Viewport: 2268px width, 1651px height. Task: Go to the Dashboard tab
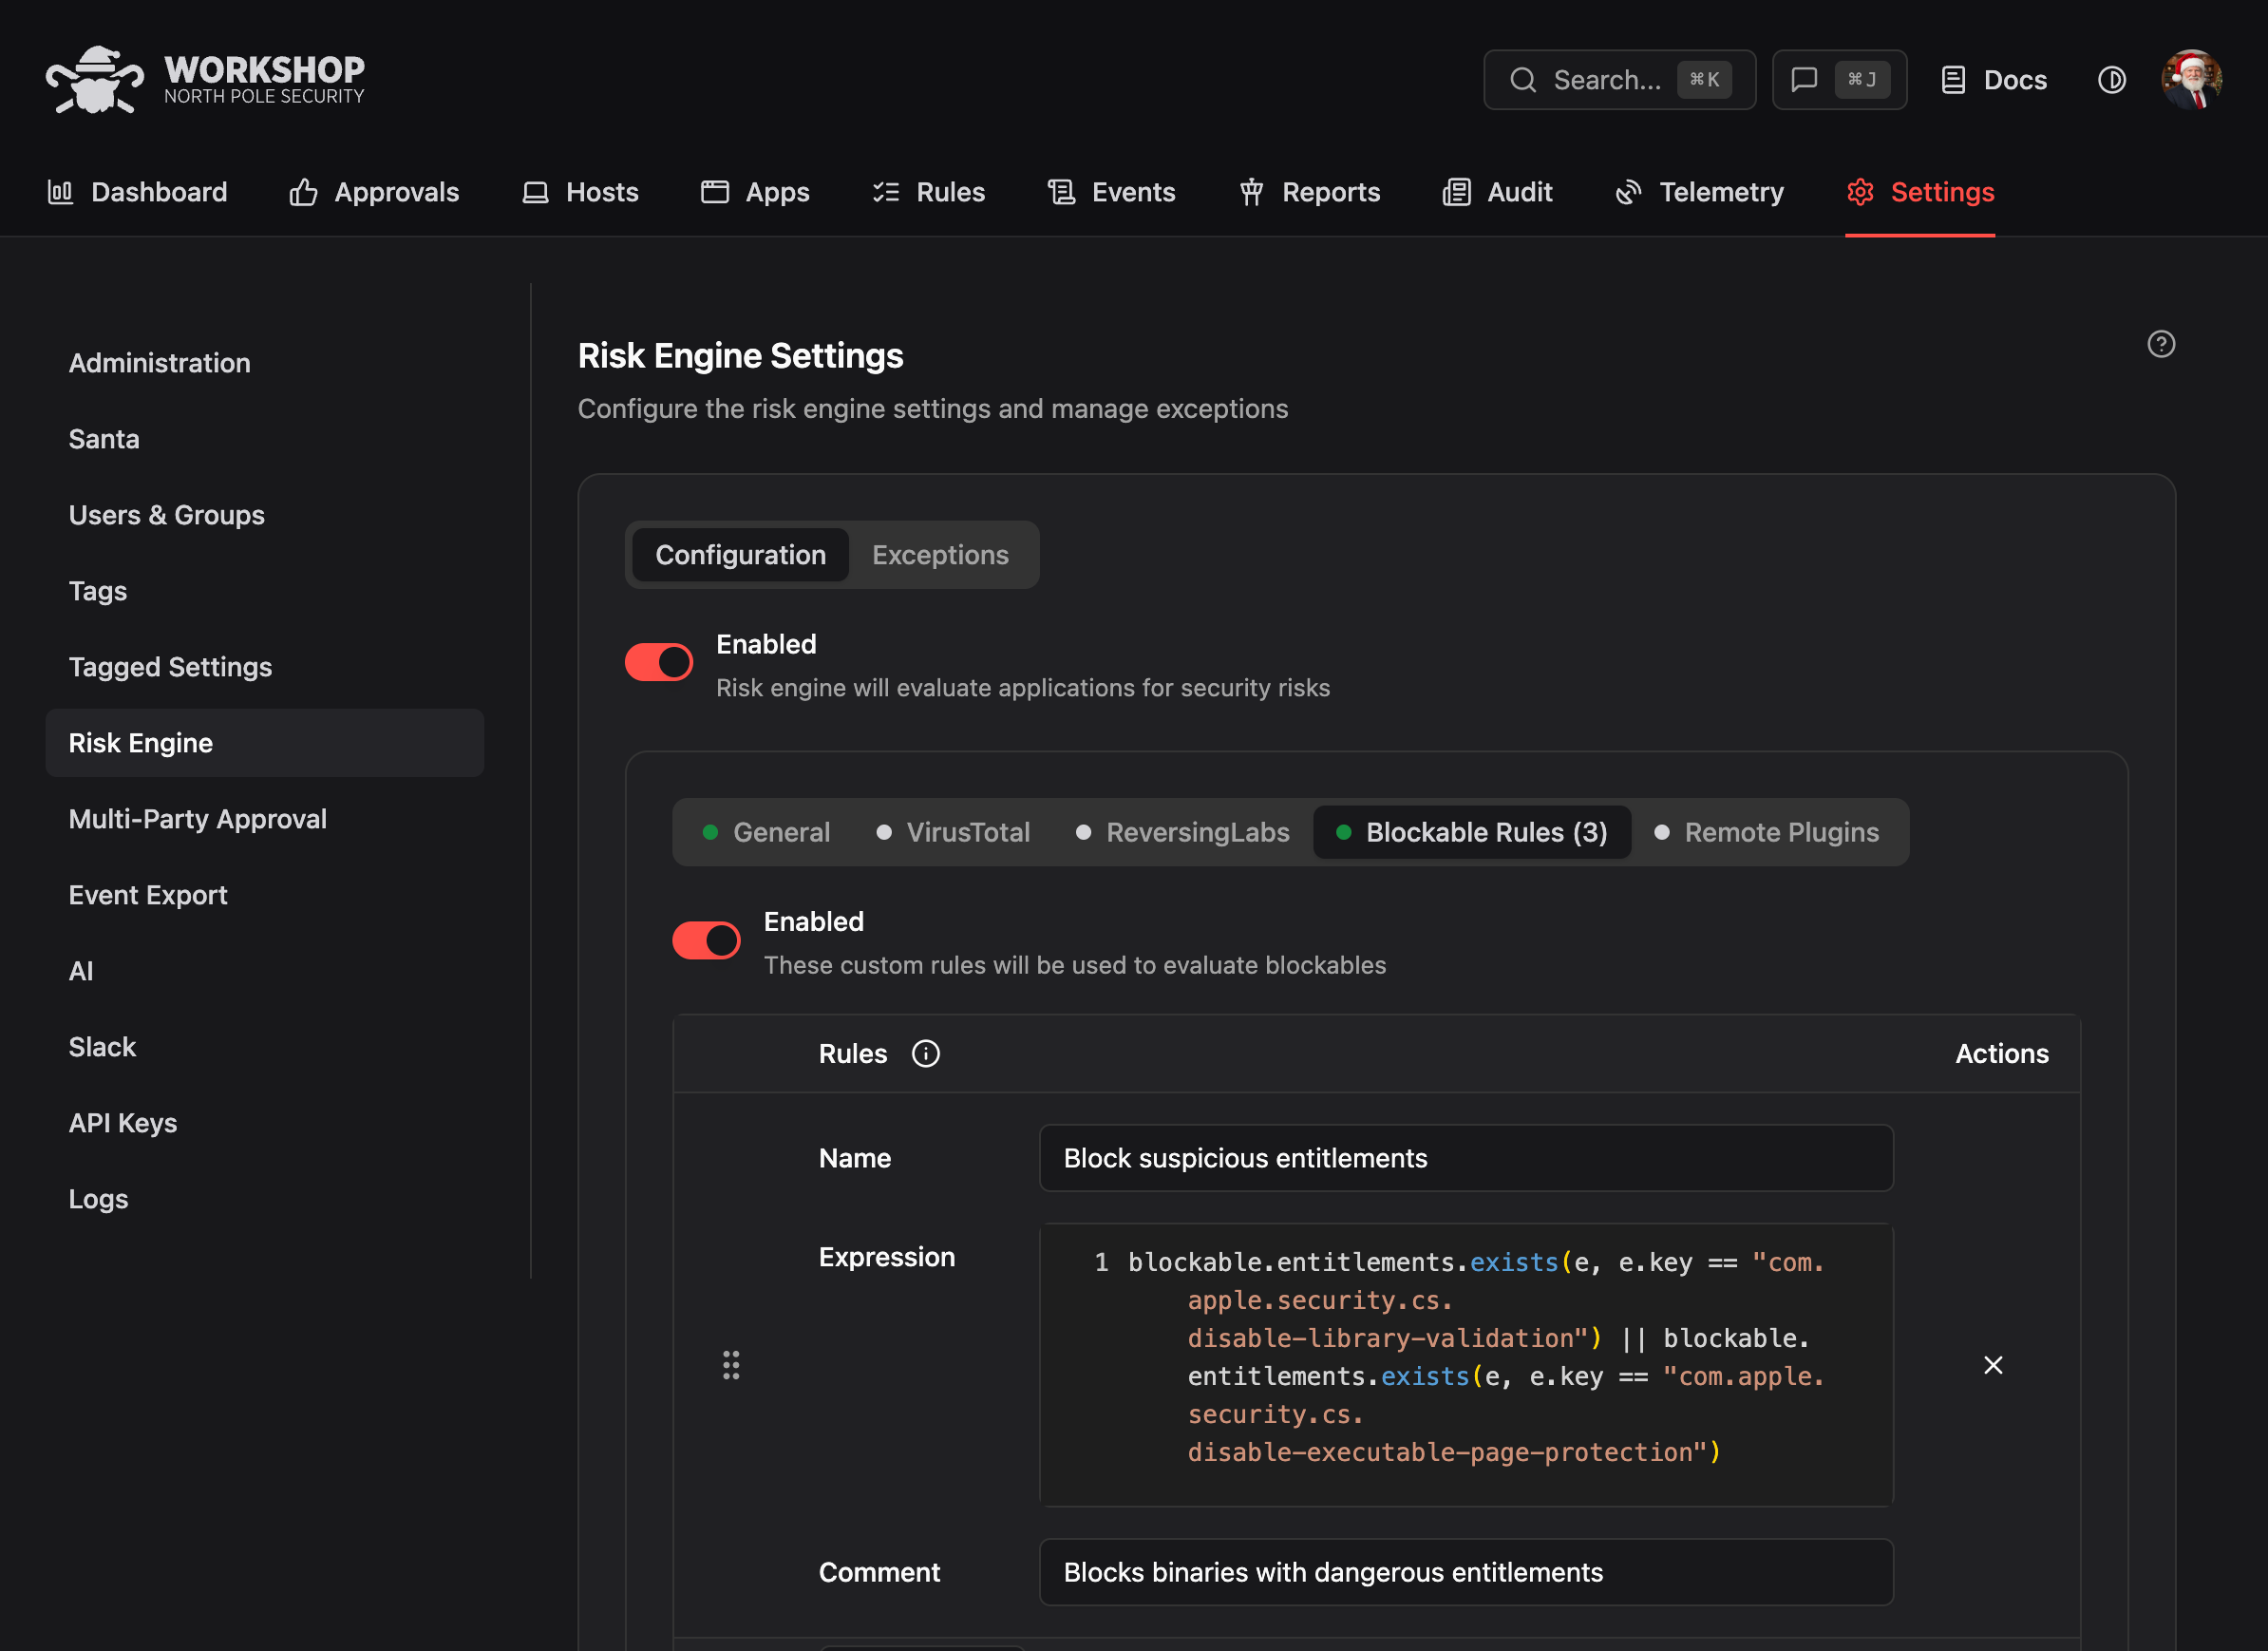pyautogui.click(x=138, y=192)
